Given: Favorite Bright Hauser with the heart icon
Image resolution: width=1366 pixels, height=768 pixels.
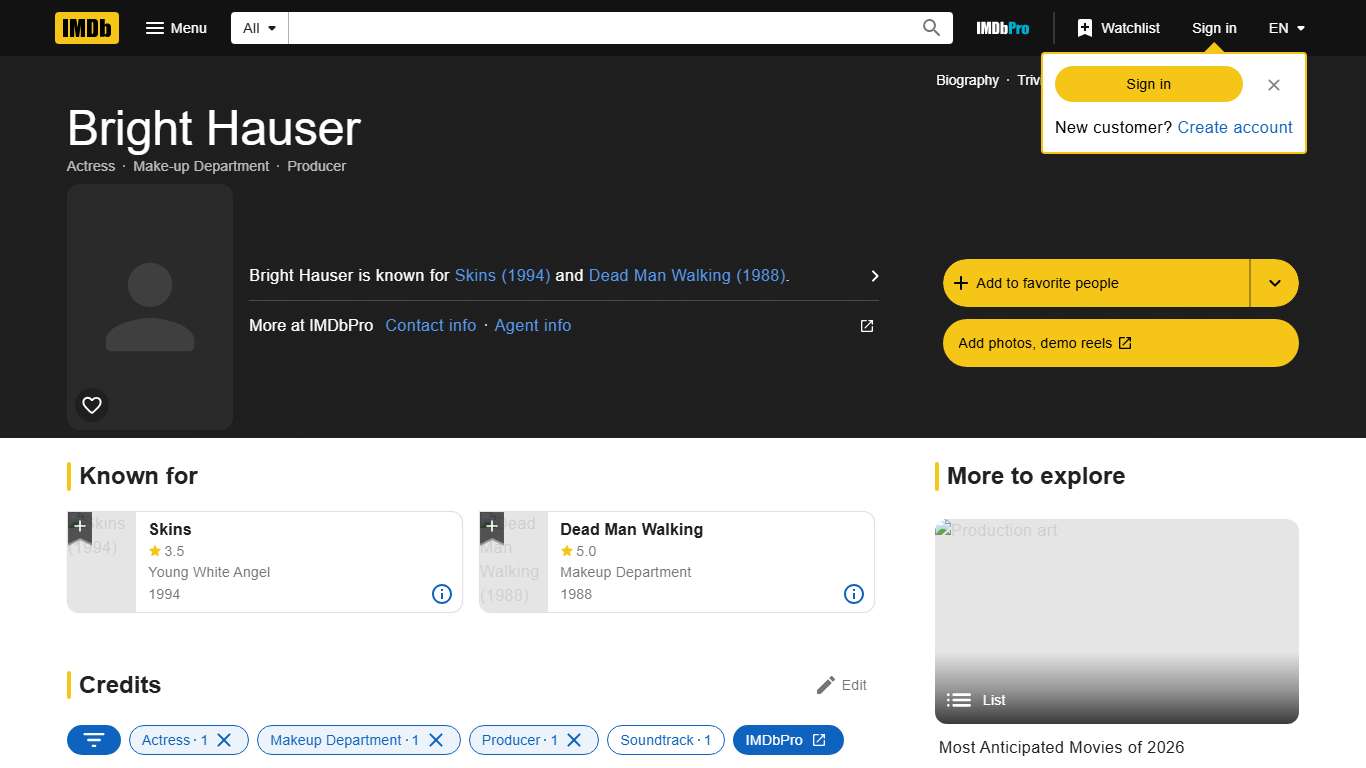Looking at the screenshot, I should click(x=91, y=404).
